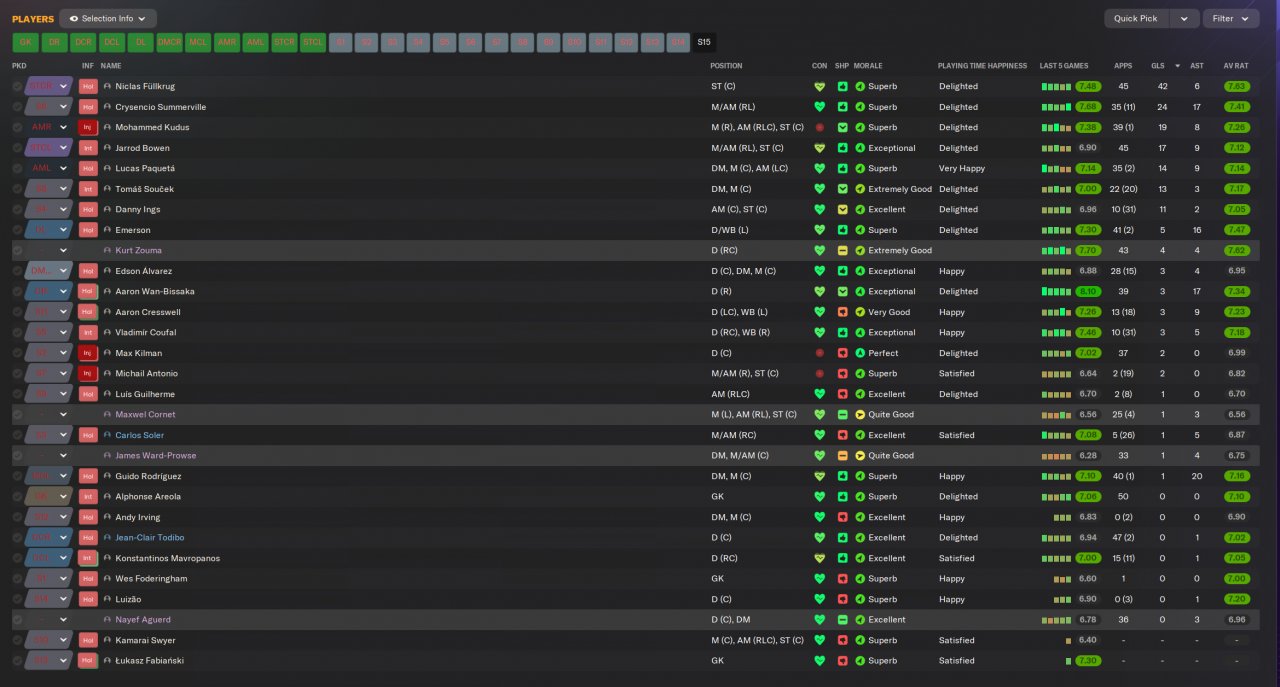Select the GK position slot

26,42
